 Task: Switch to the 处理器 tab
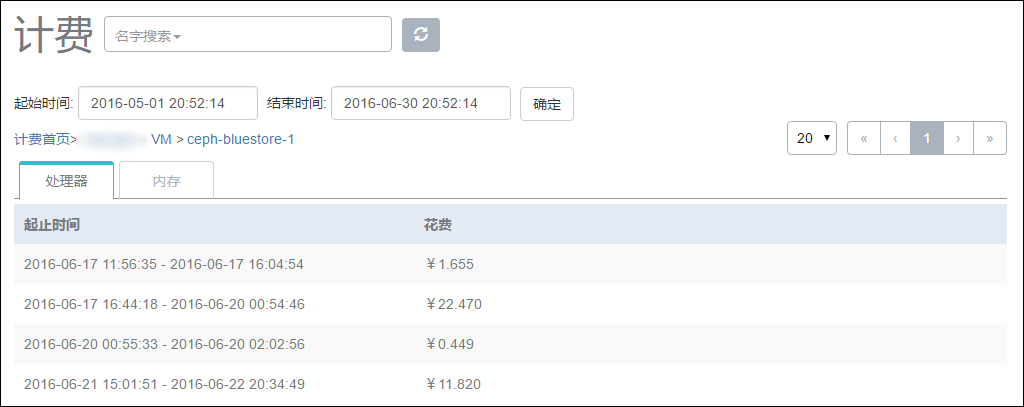(x=67, y=180)
